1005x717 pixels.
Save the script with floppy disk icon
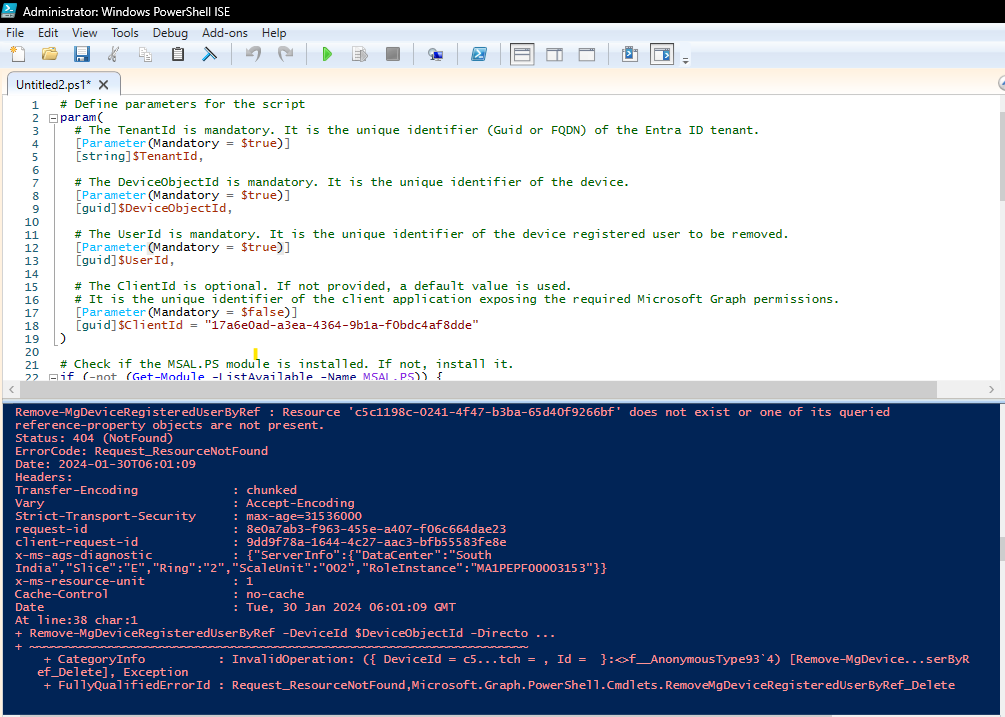[x=81, y=54]
